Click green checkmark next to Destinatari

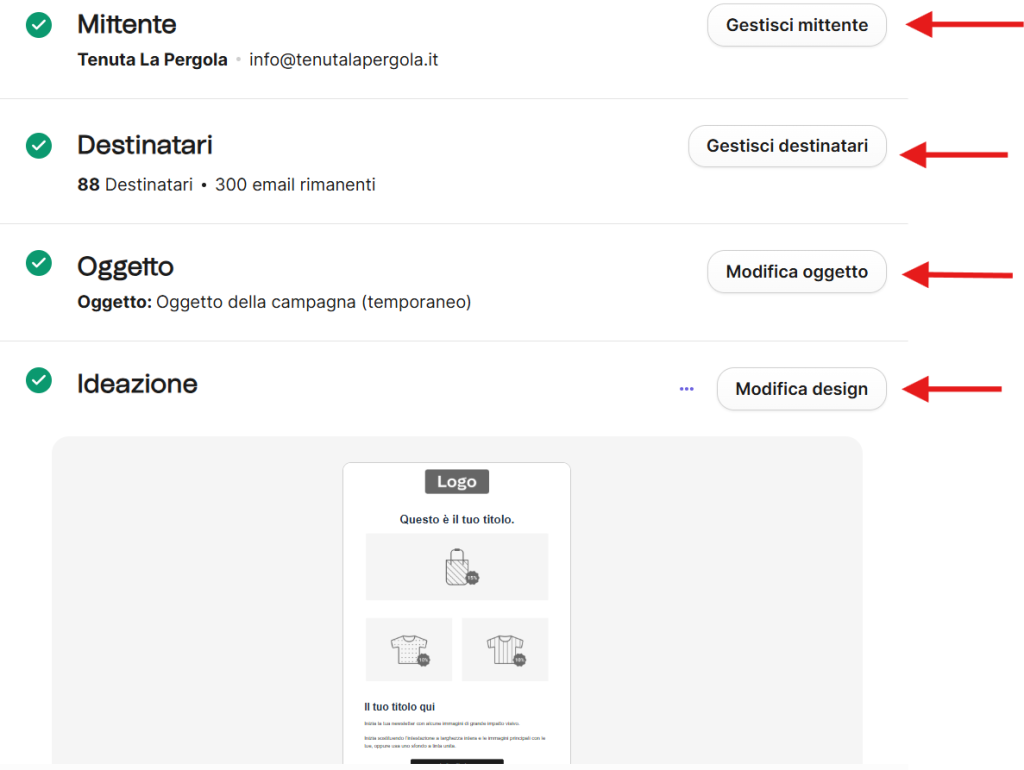pos(39,146)
